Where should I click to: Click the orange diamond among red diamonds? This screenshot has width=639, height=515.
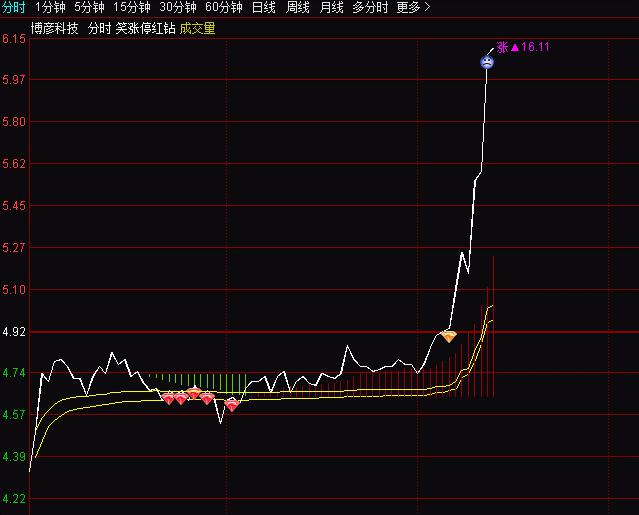(x=194, y=393)
